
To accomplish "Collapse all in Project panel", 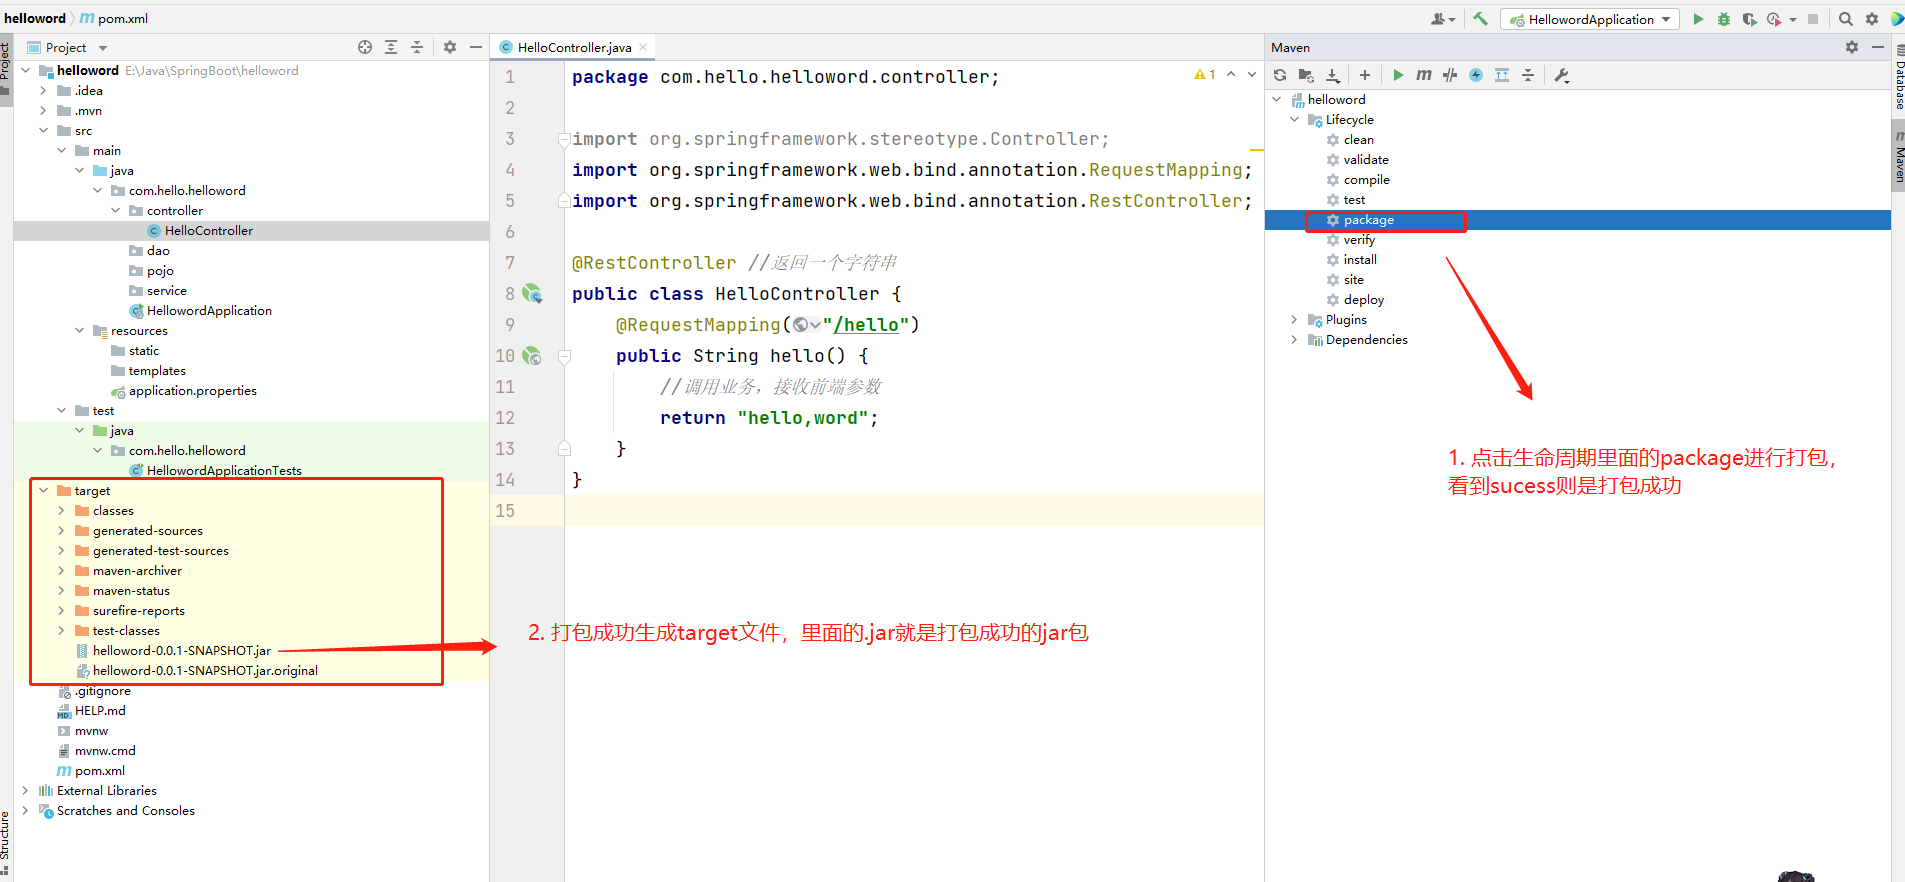I will (x=417, y=47).
